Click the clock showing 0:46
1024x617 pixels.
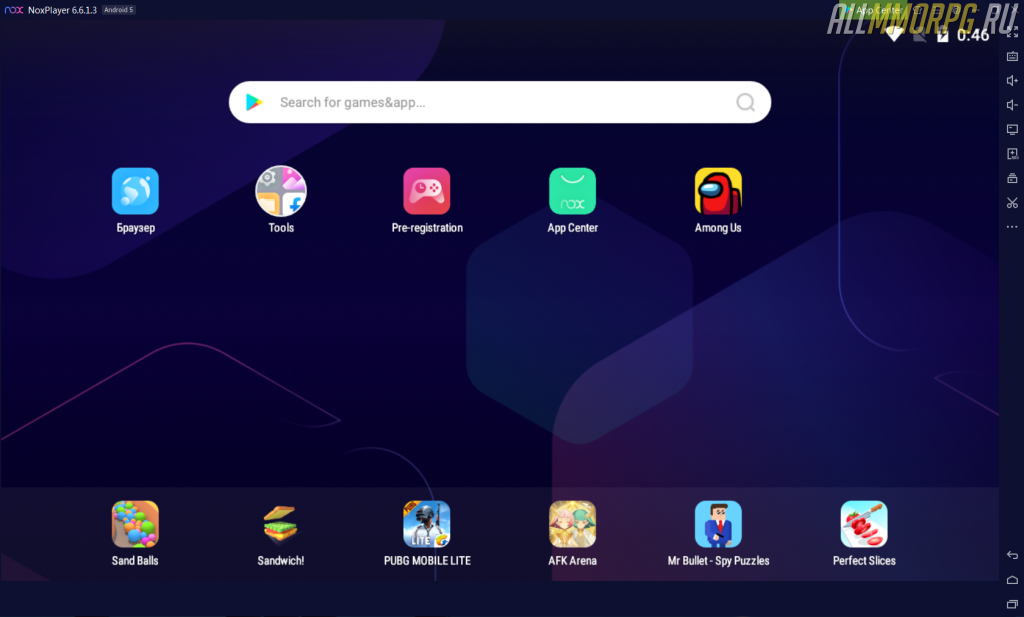[x=972, y=35]
